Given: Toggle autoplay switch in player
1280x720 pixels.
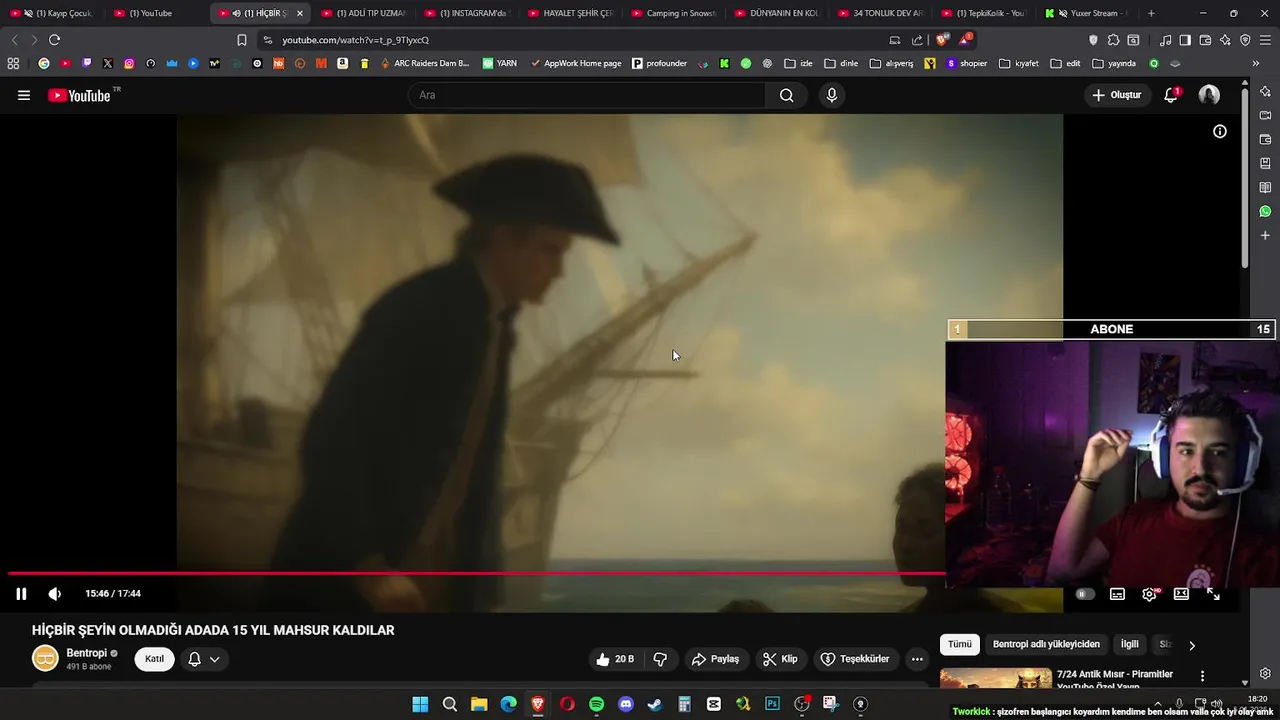Looking at the screenshot, I should point(1083,594).
